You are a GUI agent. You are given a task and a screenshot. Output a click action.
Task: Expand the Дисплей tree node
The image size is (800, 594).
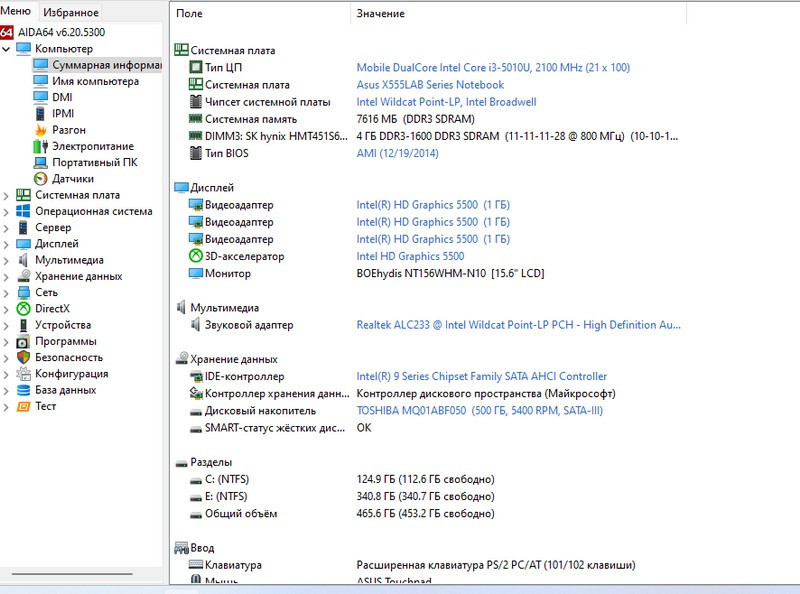(x=6, y=244)
